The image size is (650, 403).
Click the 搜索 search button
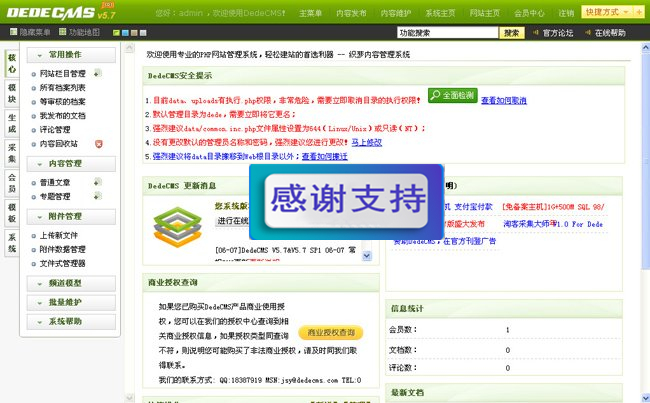click(x=512, y=33)
